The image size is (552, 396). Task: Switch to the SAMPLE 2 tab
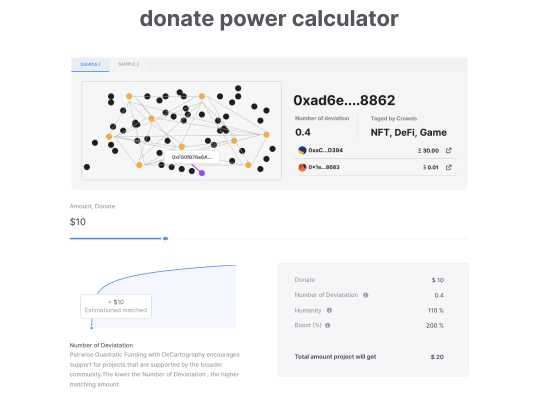click(x=128, y=64)
